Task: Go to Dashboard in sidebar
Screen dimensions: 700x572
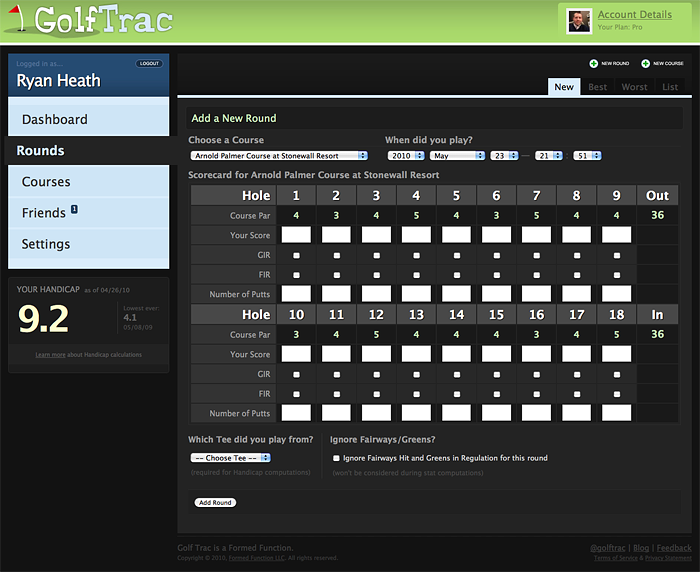Action: pos(88,119)
